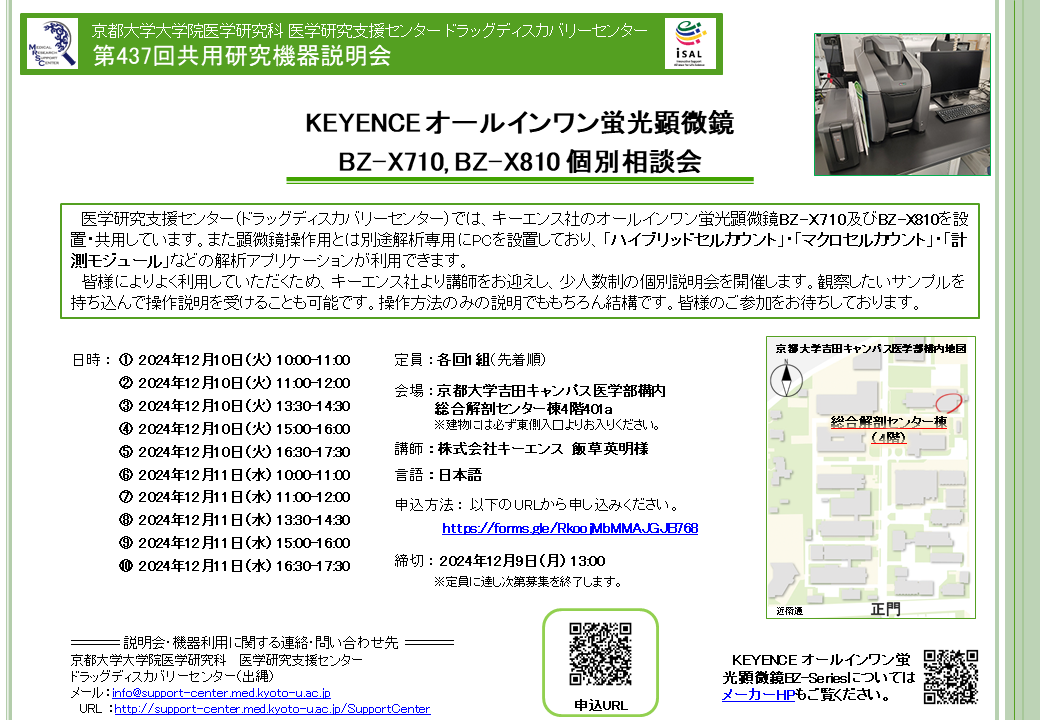Open the メーカーHP manufacturer link
Screen dimensions: 1040x720
[x=758, y=695]
